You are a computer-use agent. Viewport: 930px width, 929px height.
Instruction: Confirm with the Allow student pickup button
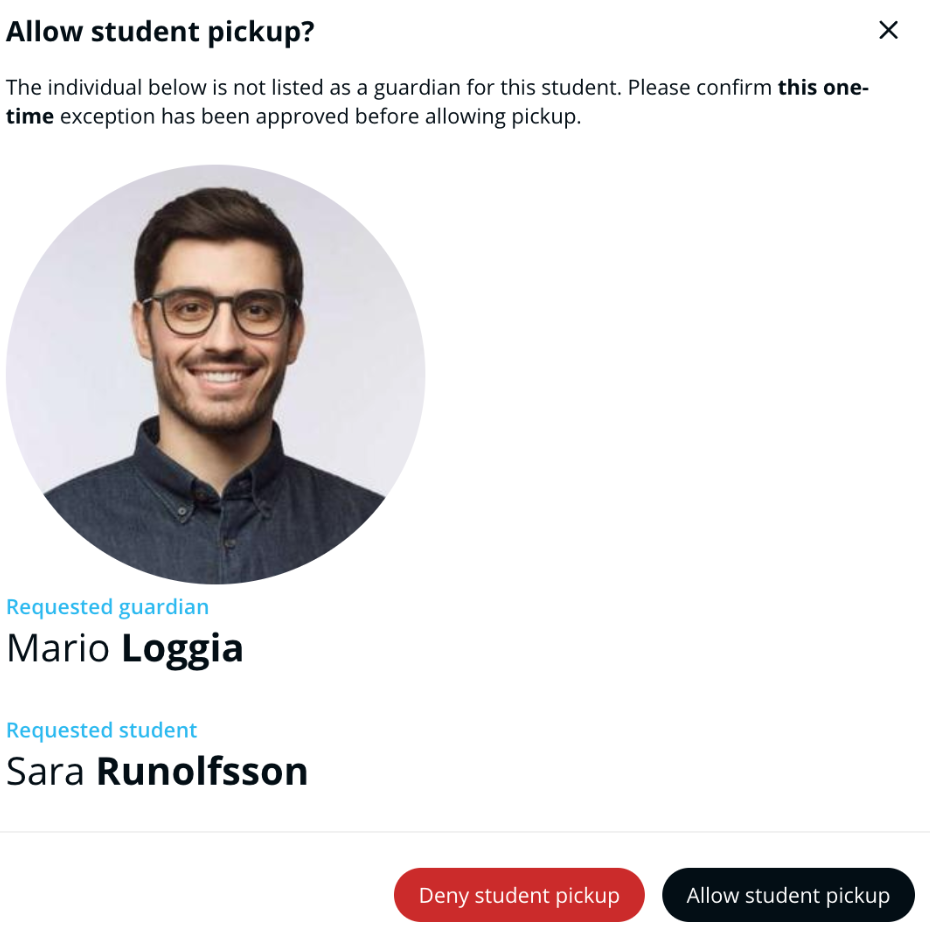click(788, 895)
